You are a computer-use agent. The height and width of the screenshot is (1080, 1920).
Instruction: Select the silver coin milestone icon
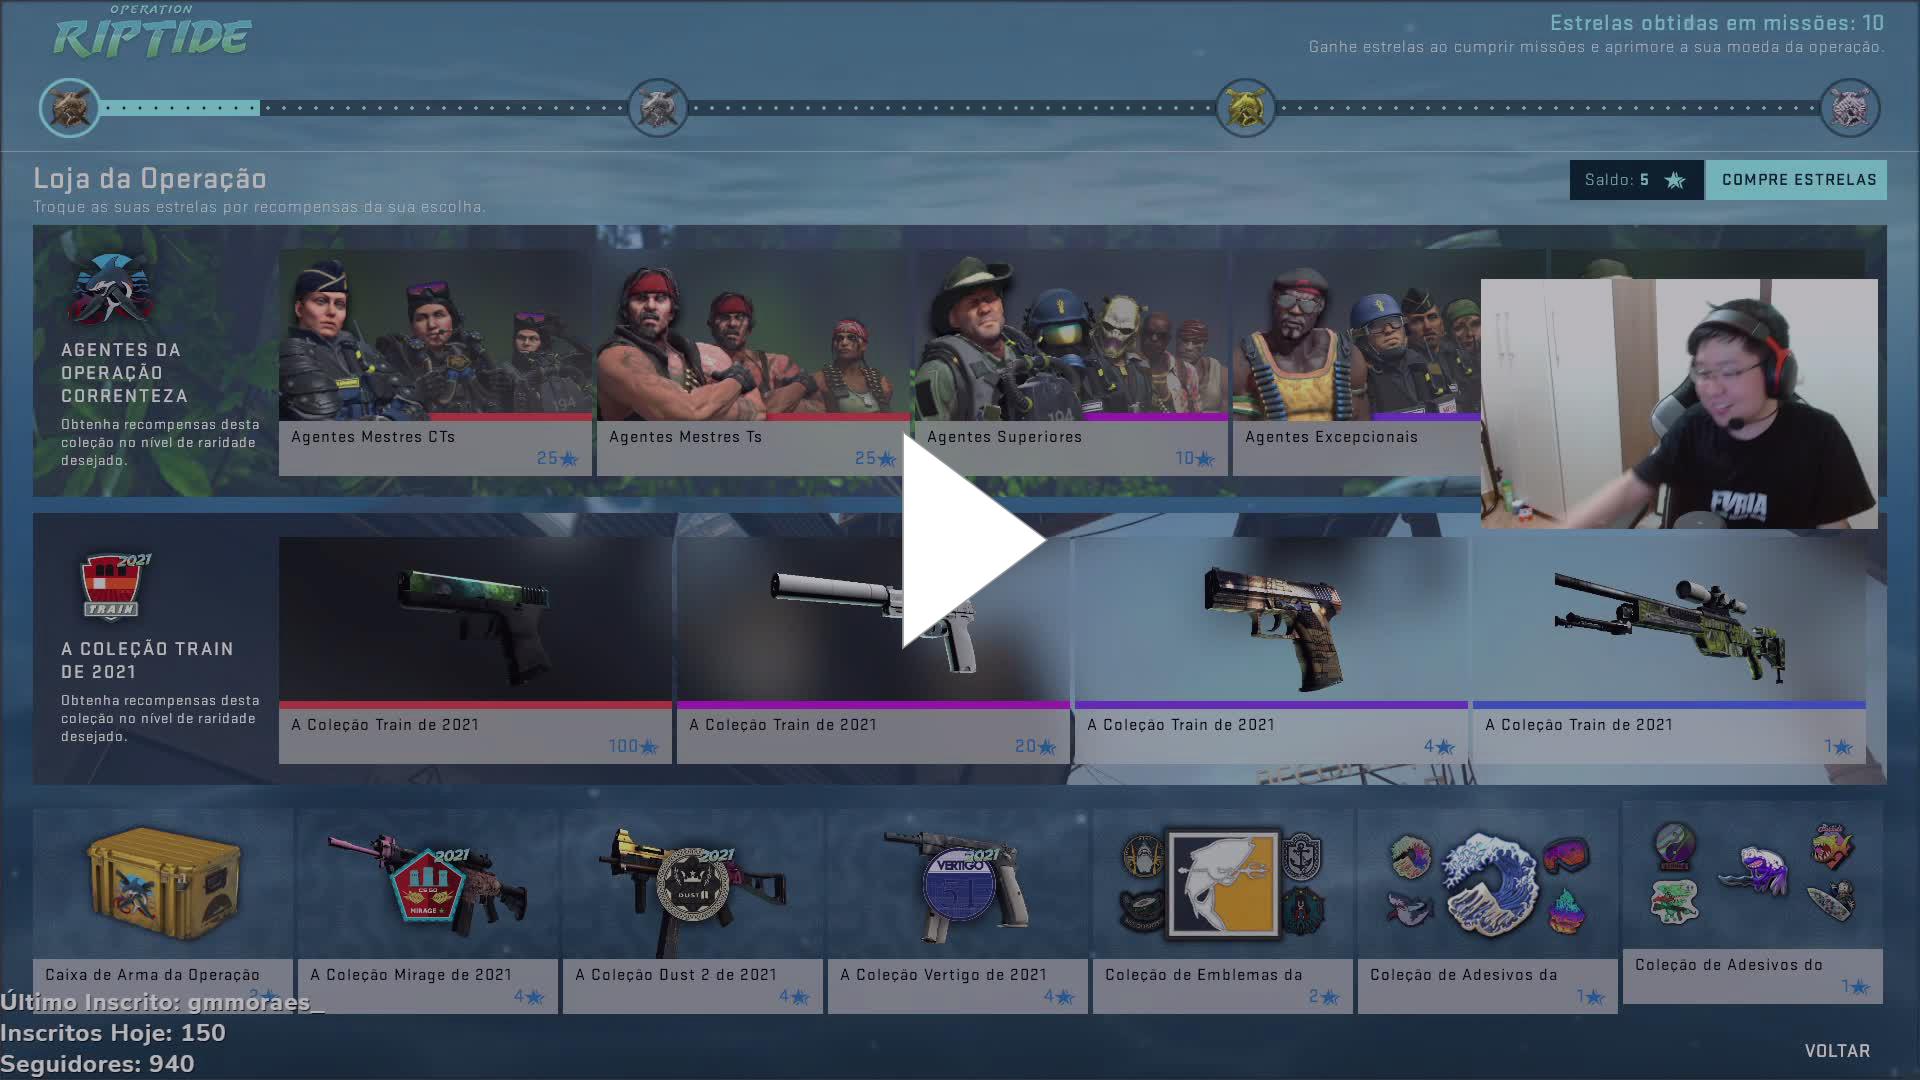pos(658,108)
